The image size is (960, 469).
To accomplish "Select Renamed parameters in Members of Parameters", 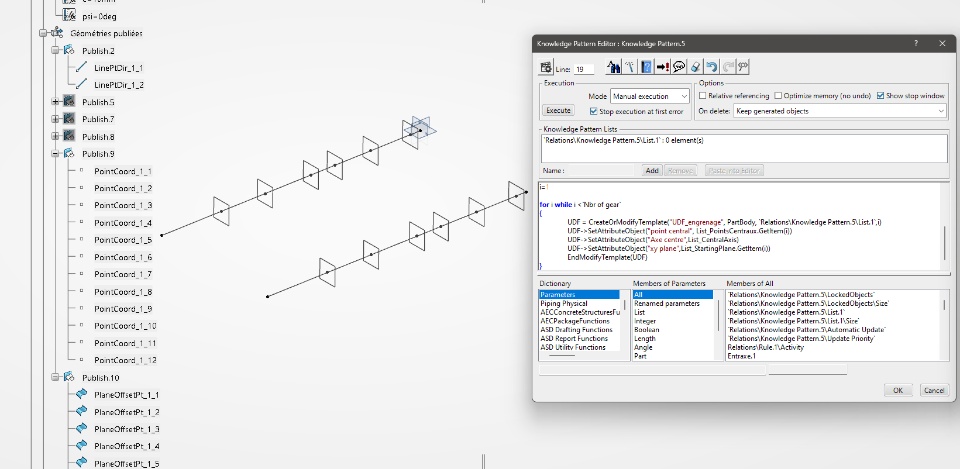I will [x=667, y=304].
